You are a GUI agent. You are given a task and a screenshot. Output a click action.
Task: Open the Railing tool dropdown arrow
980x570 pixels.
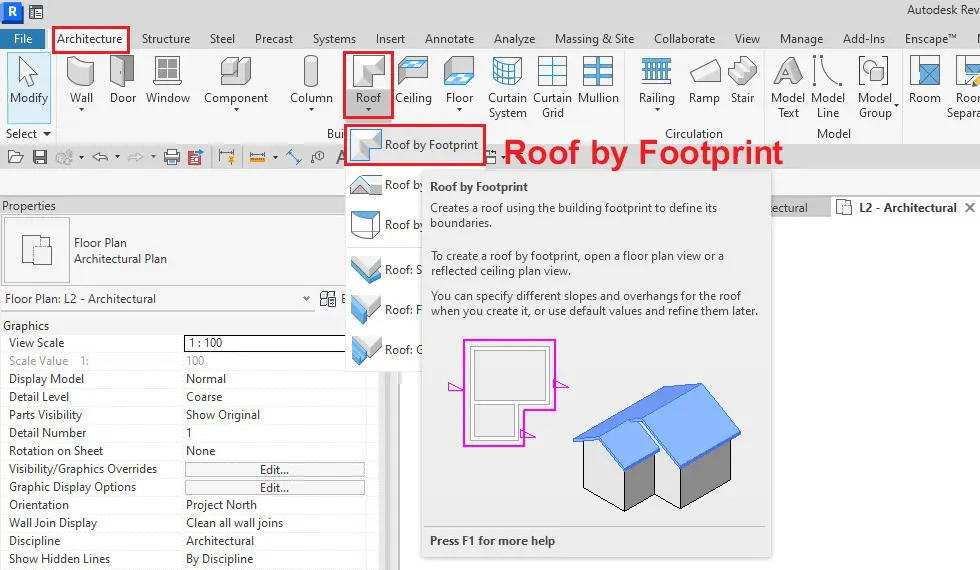(657, 109)
